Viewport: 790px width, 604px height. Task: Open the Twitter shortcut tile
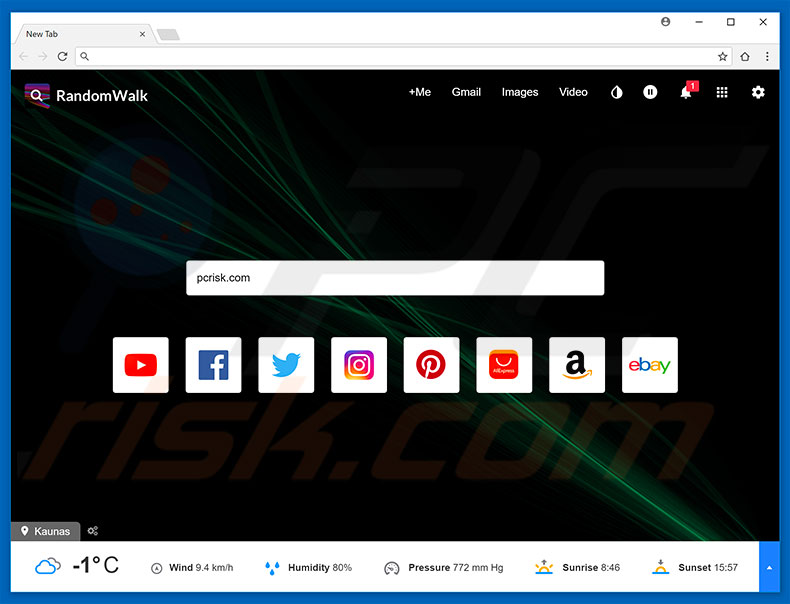tap(286, 365)
